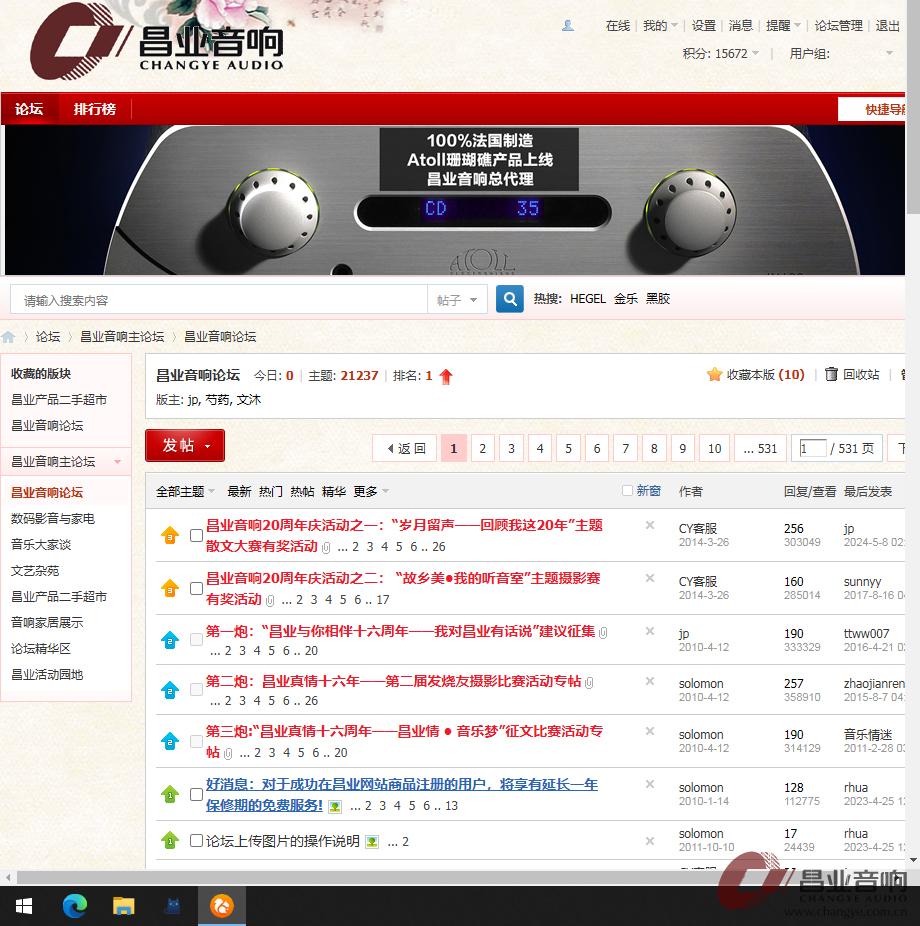Viewport: 920px width, 926px height.
Task: Tick checkbox for 论坛上传图片的操作说明
Action: tap(197, 840)
